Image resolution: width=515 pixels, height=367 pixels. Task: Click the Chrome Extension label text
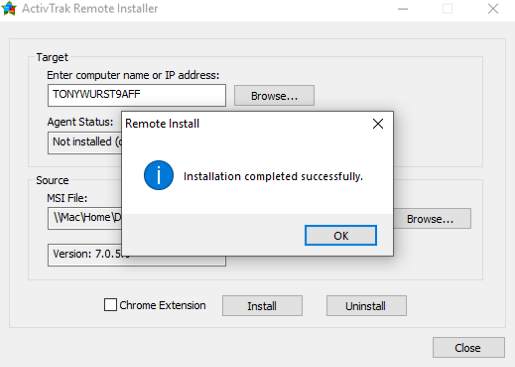click(162, 305)
